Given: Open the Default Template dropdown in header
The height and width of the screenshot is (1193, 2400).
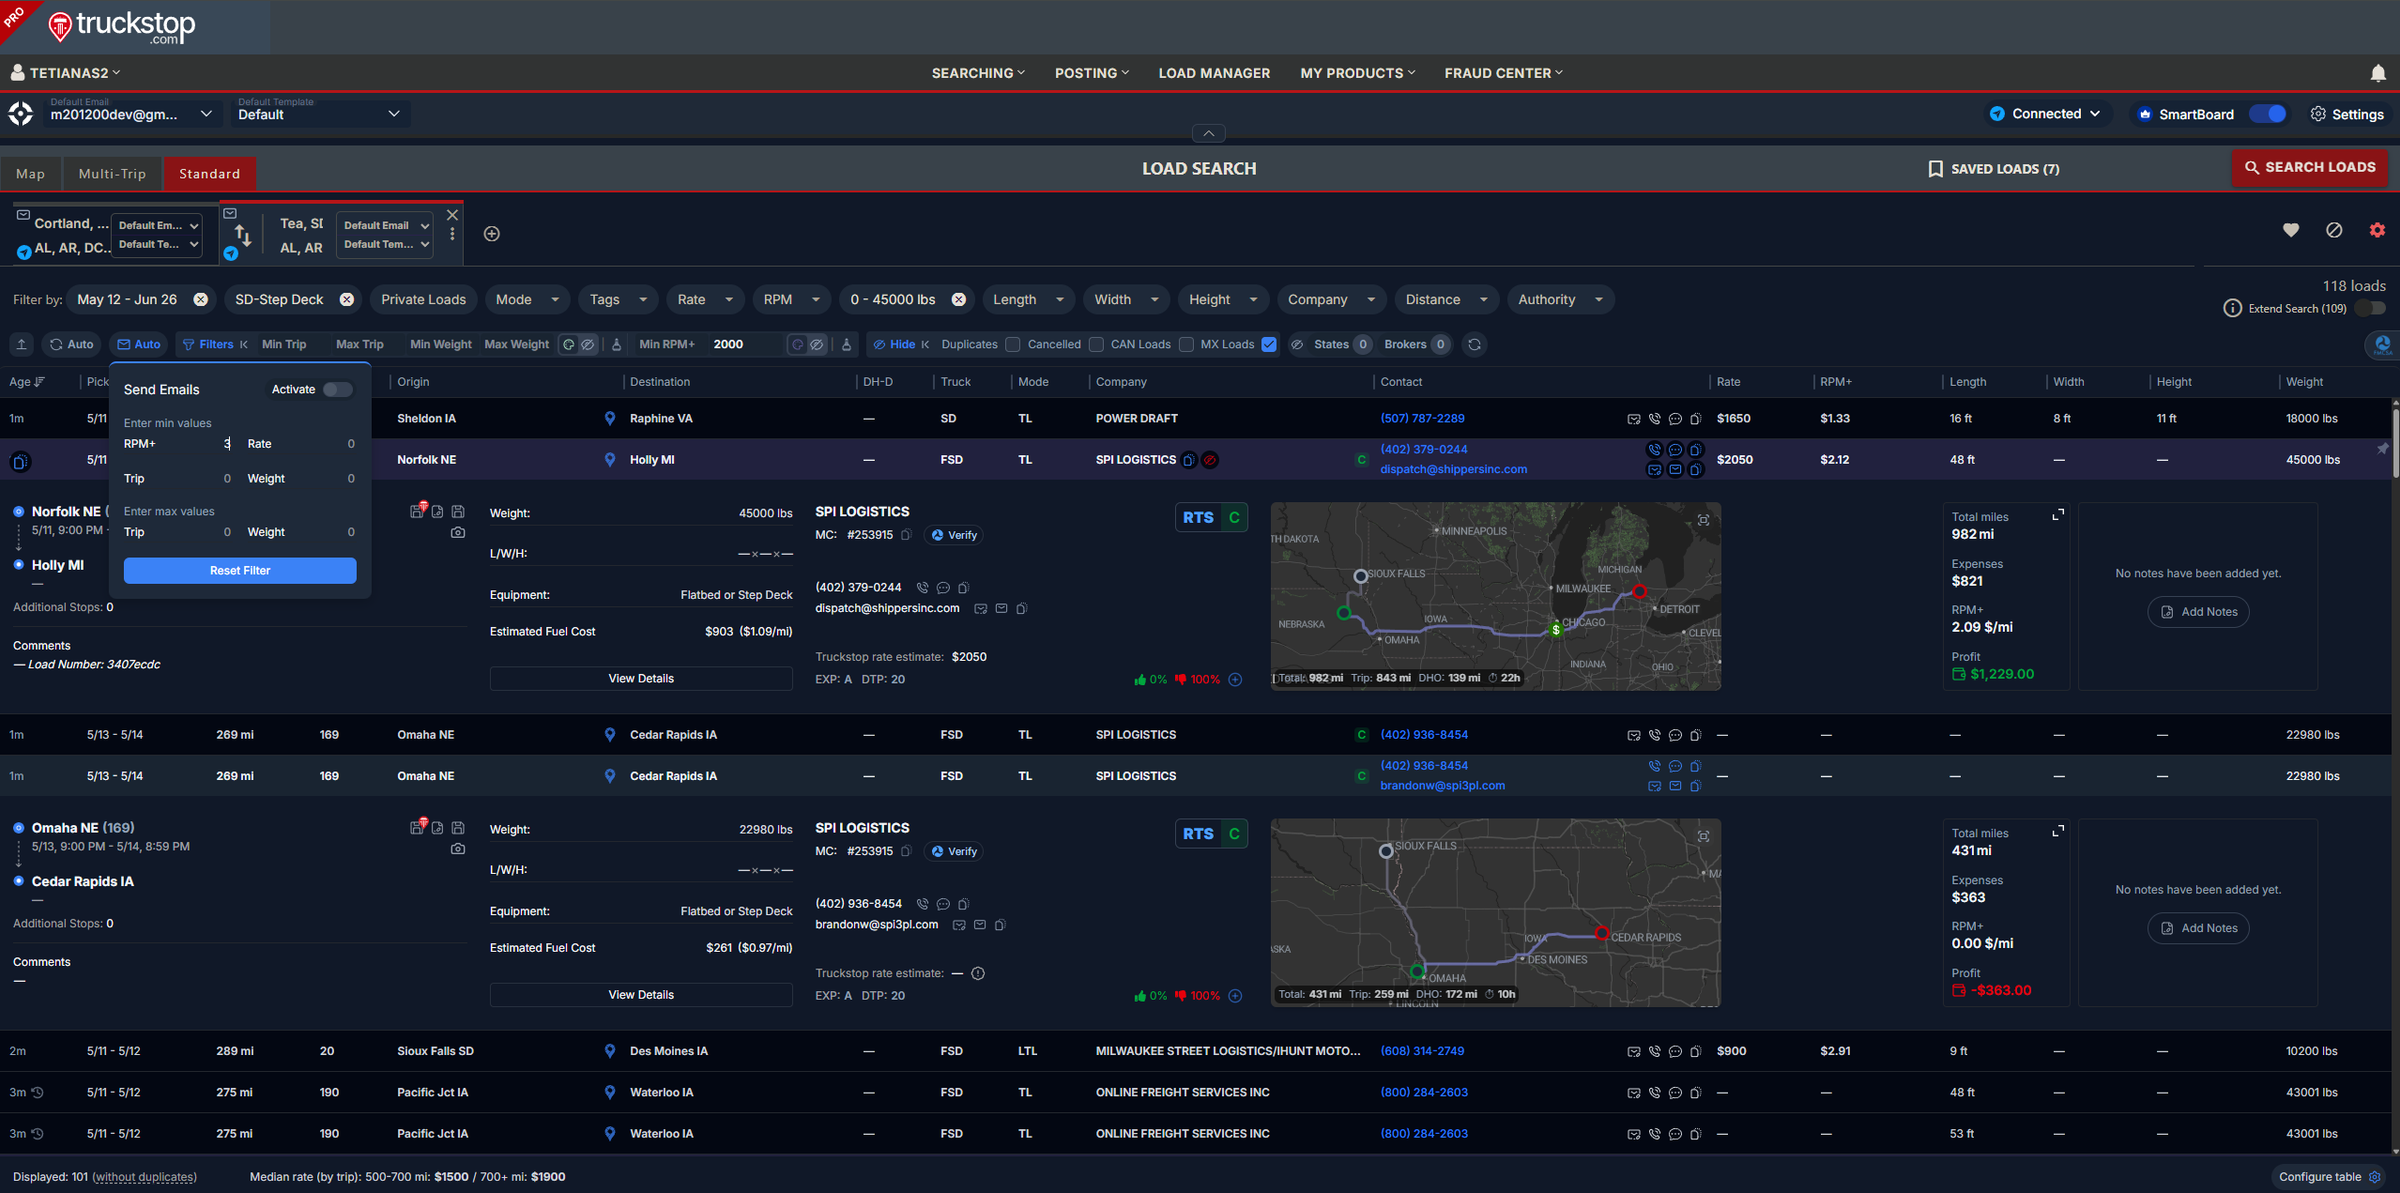Looking at the screenshot, I should [x=319, y=113].
